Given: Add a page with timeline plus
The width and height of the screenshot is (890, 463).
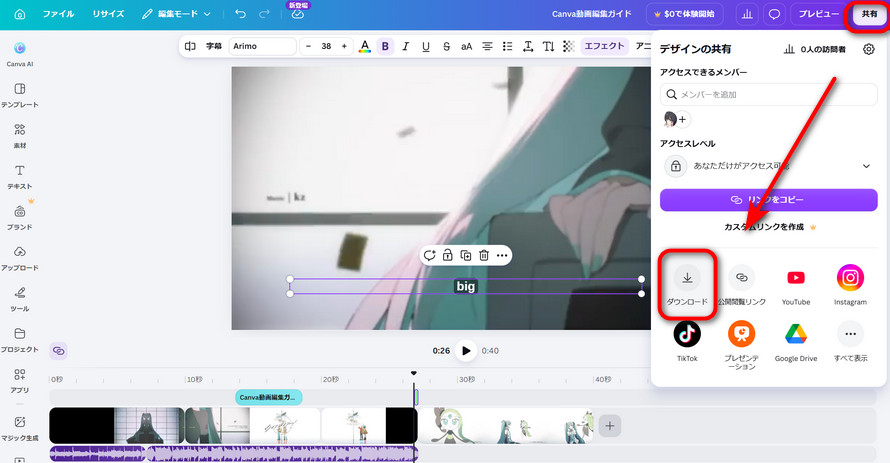Looking at the screenshot, I should click(610, 426).
